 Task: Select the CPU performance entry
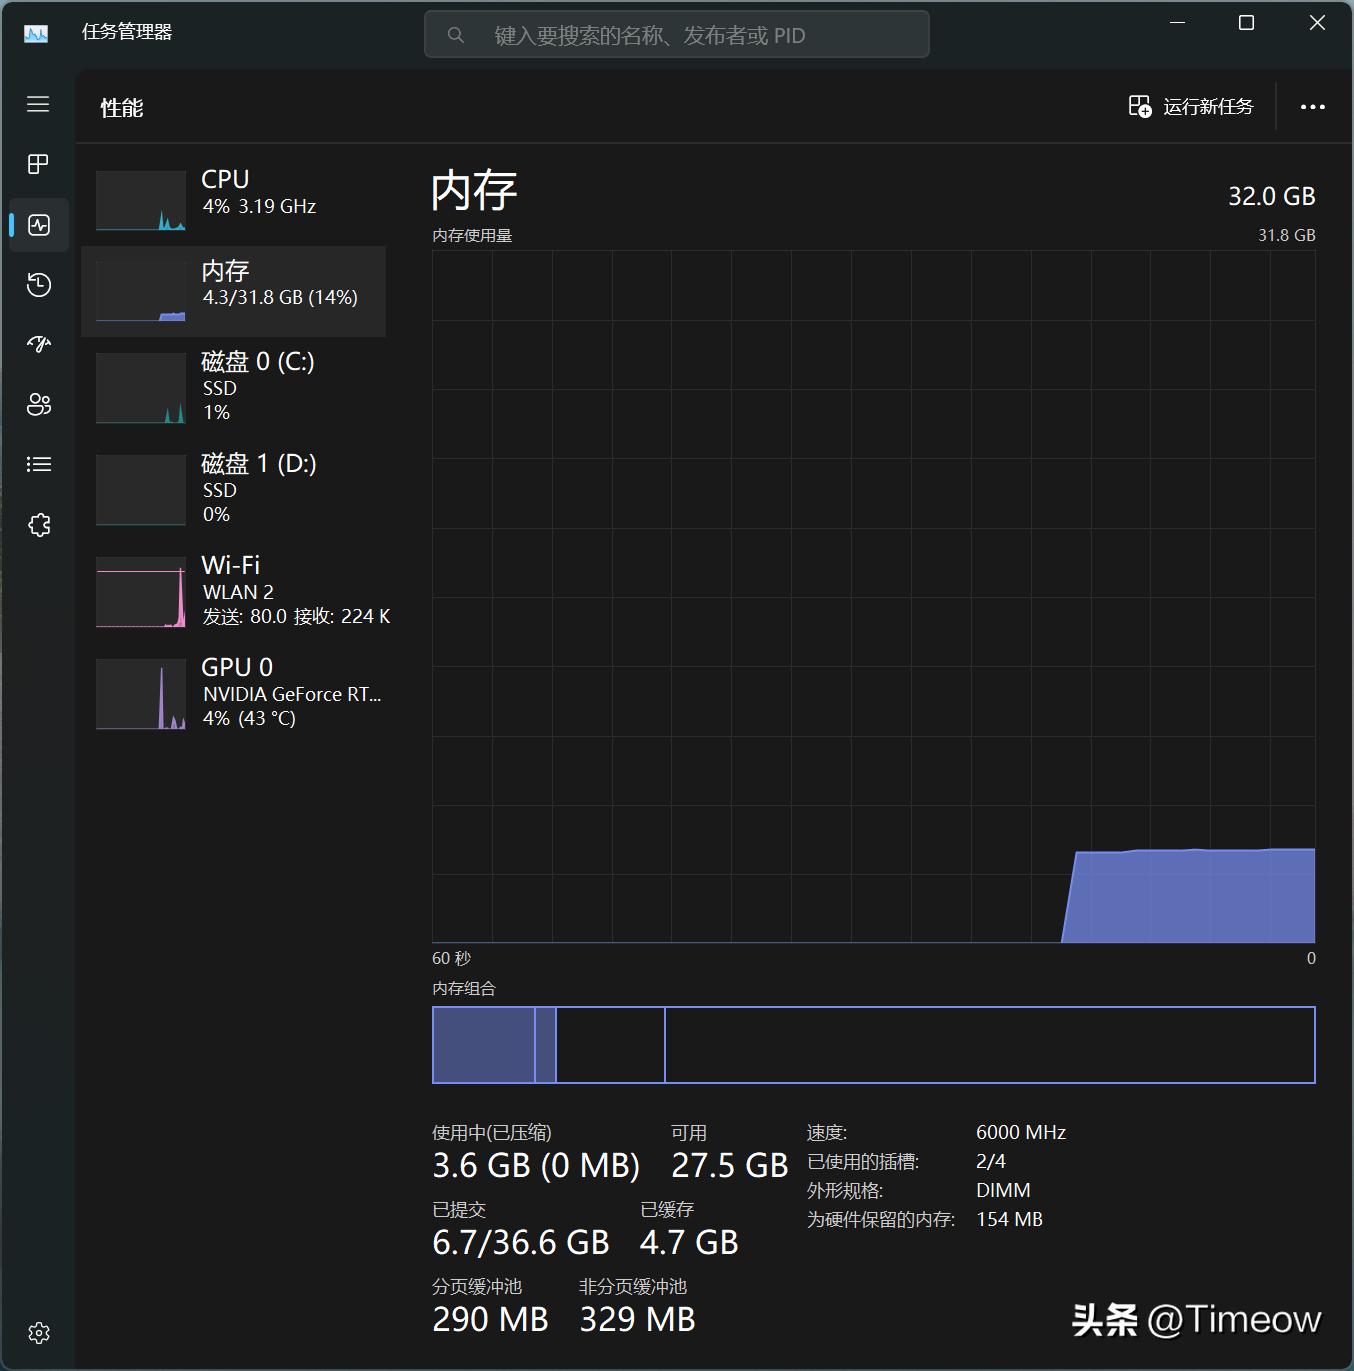click(235, 195)
